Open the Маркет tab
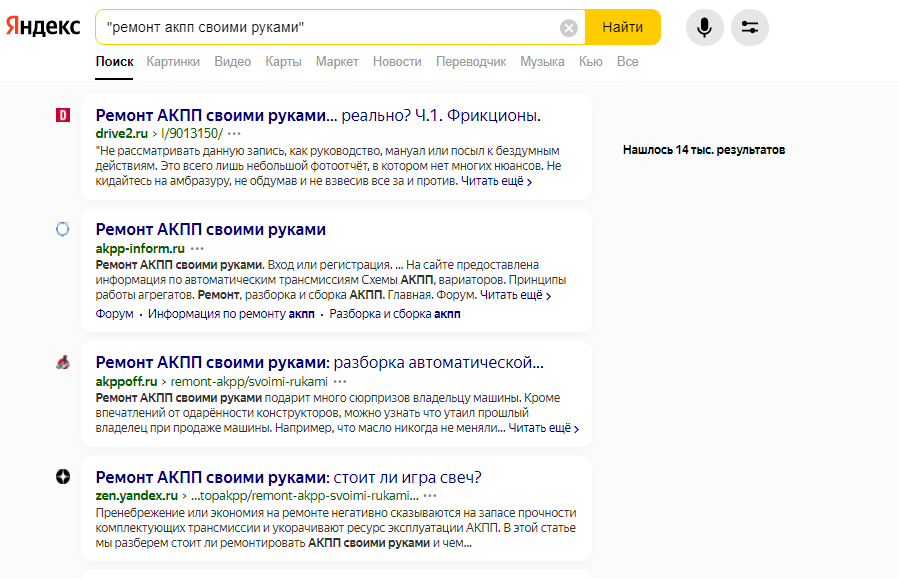 tap(337, 62)
